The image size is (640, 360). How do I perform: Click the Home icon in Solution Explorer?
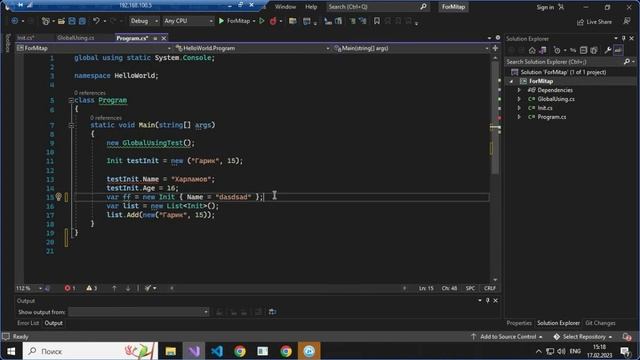[x=532, y=50]
